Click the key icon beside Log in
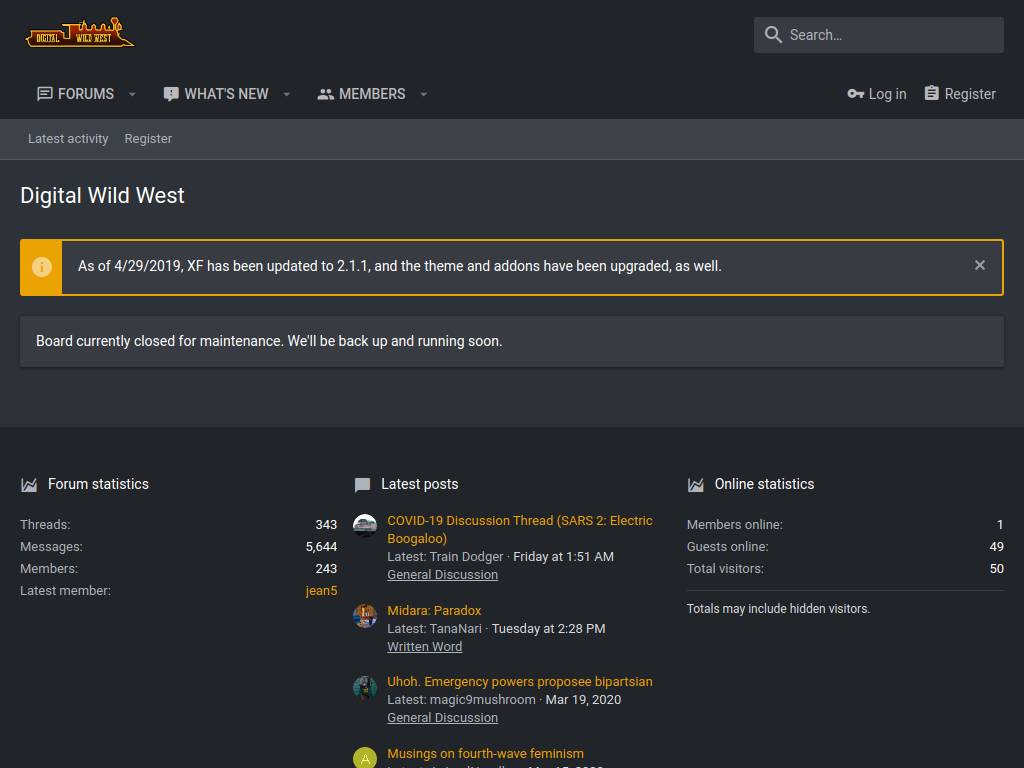Viewport: 1024px width, 768px height. click(x=856, y=94)
